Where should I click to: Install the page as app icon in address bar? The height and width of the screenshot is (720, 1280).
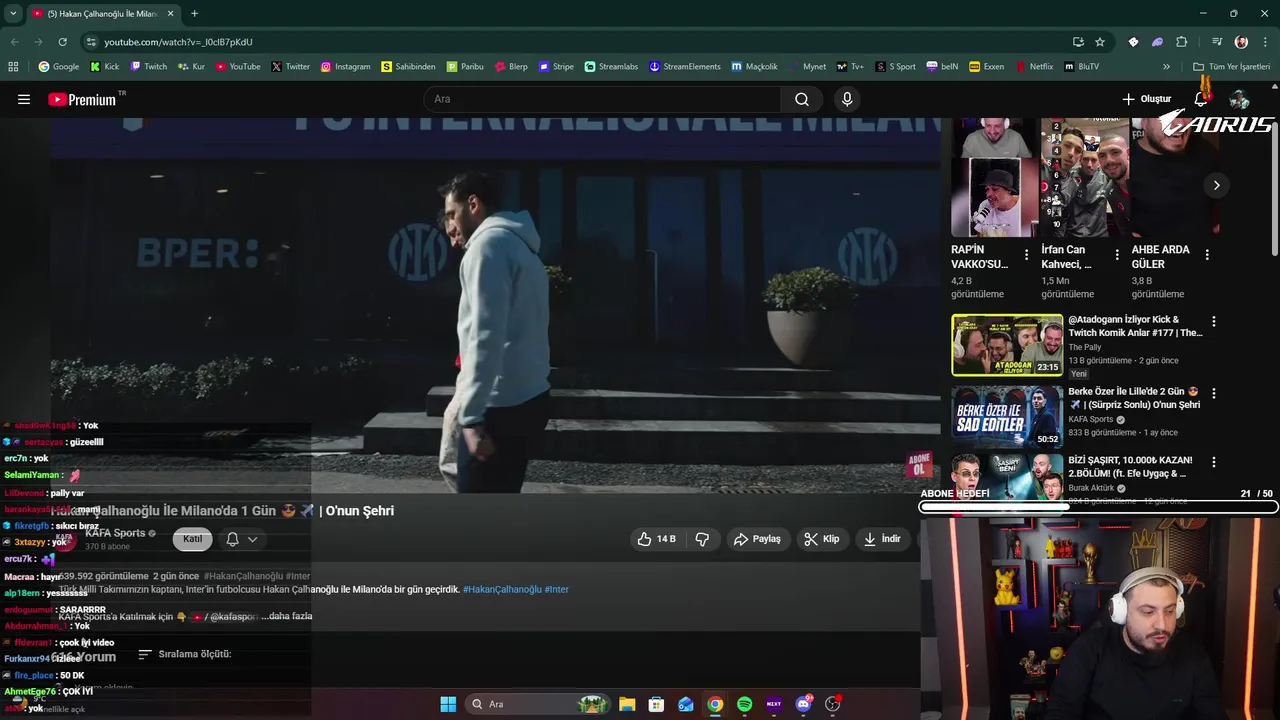click(x=1078, y=42)
